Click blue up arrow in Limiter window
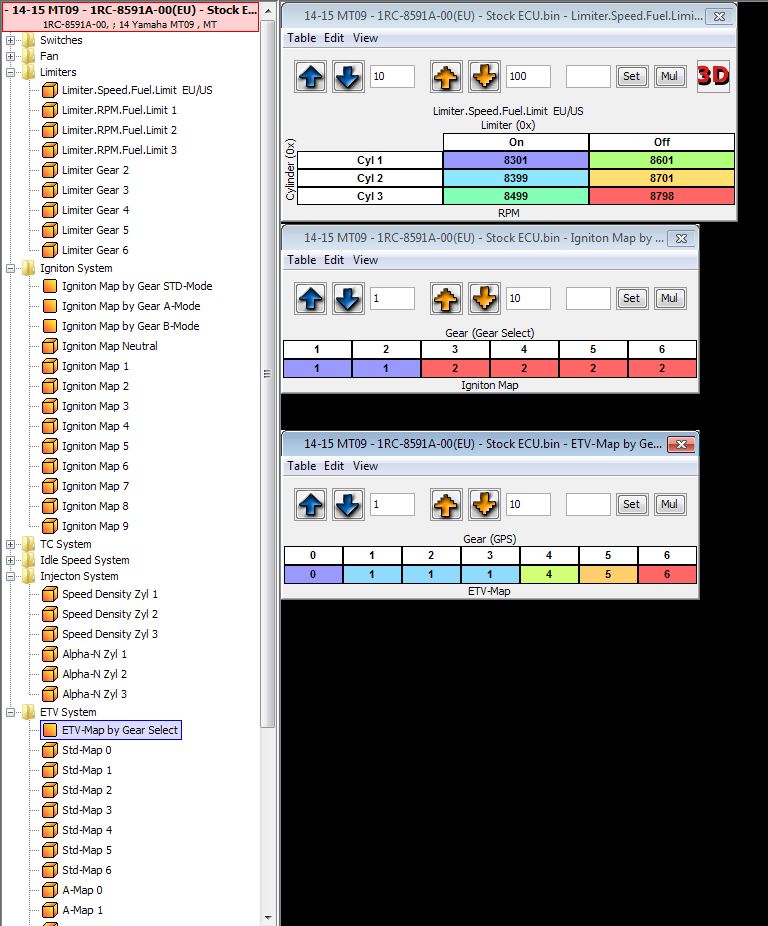768x926 pixels. pos(311,77)
